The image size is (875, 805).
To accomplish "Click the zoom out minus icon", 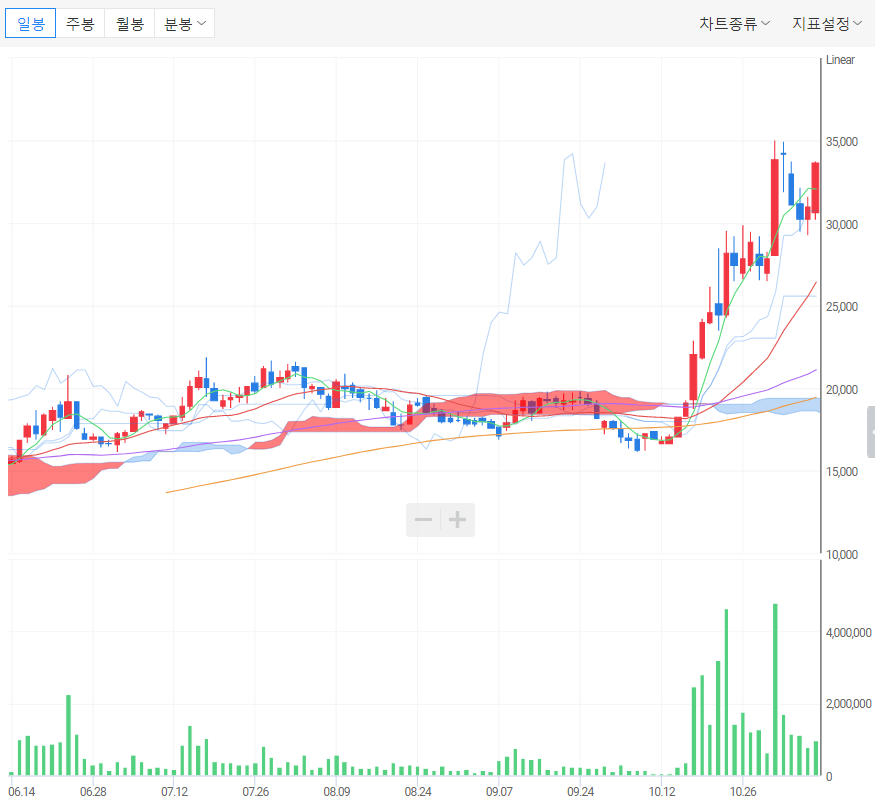I will point(424,520).
